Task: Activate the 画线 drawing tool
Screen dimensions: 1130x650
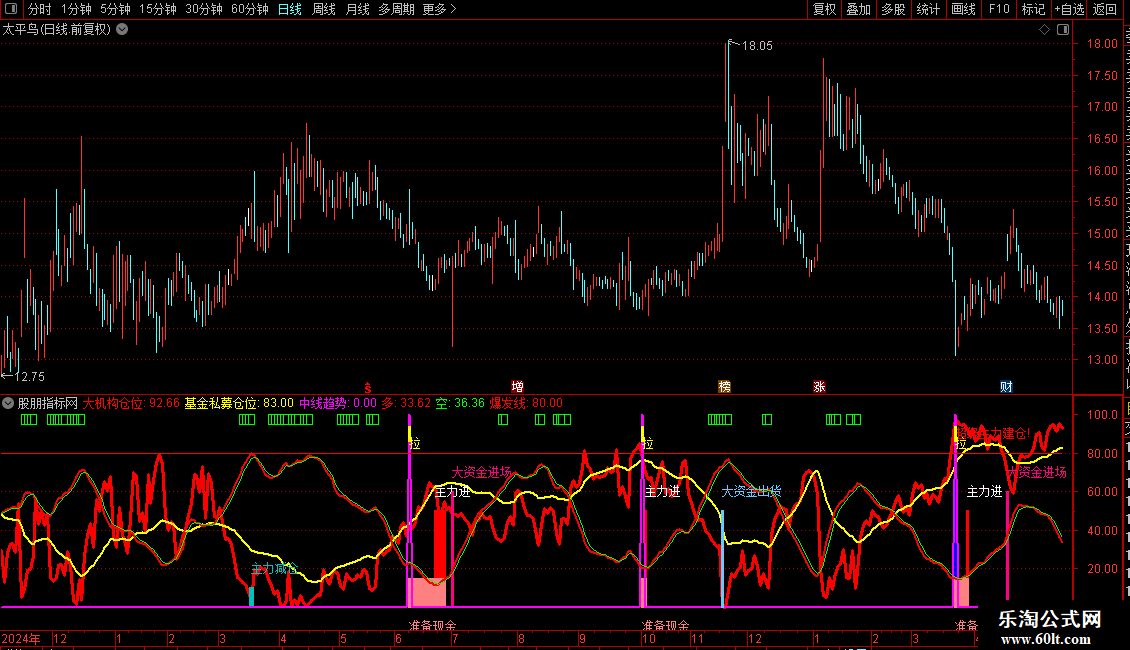Action: click(x=964, y=9)
